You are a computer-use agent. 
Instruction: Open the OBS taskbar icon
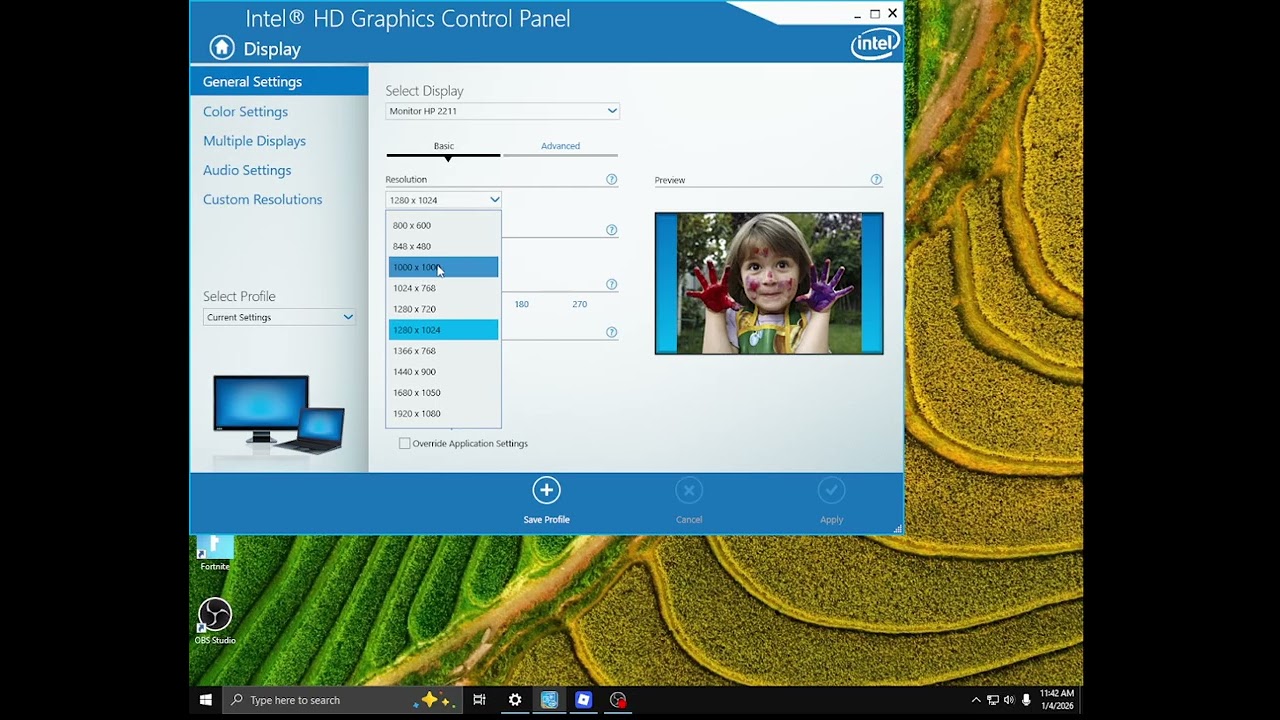point(618,700)
